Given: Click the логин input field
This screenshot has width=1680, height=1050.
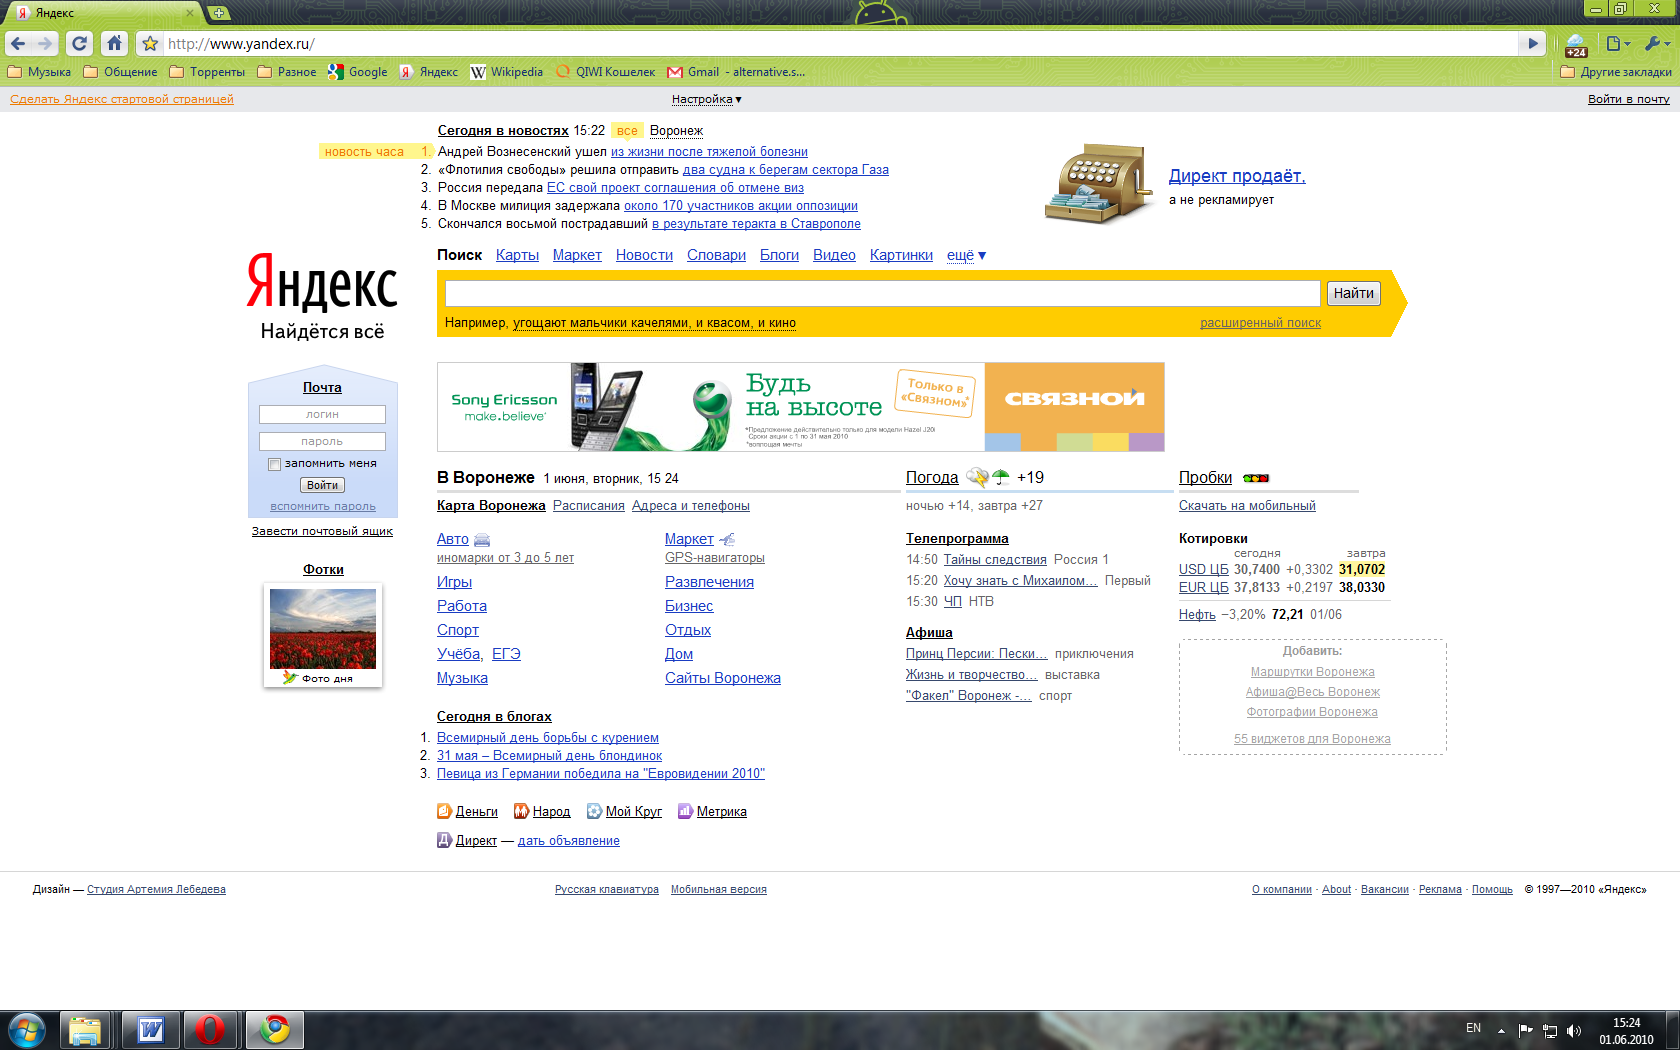Looking at the screenshot, I should coord(322,414).
